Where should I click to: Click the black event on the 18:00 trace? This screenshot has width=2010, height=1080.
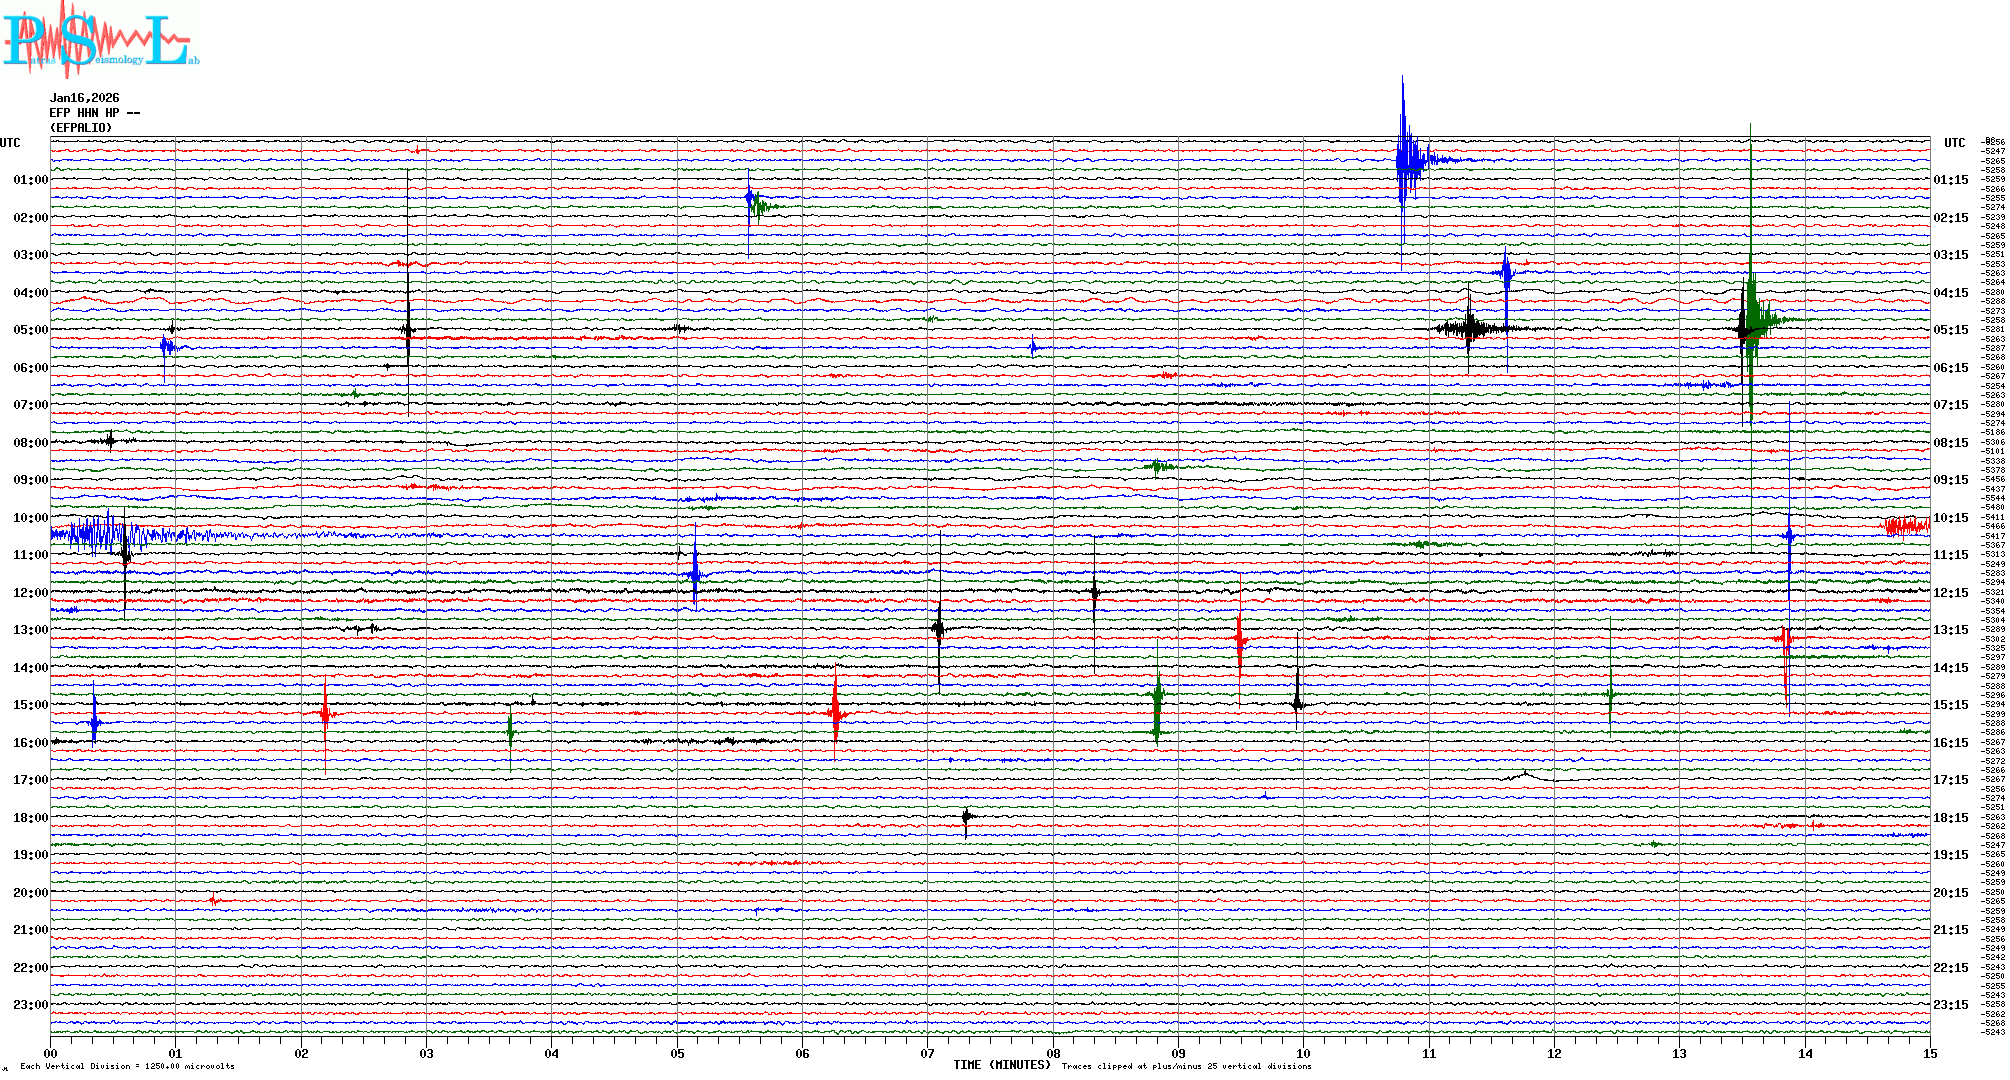(966, 818)
